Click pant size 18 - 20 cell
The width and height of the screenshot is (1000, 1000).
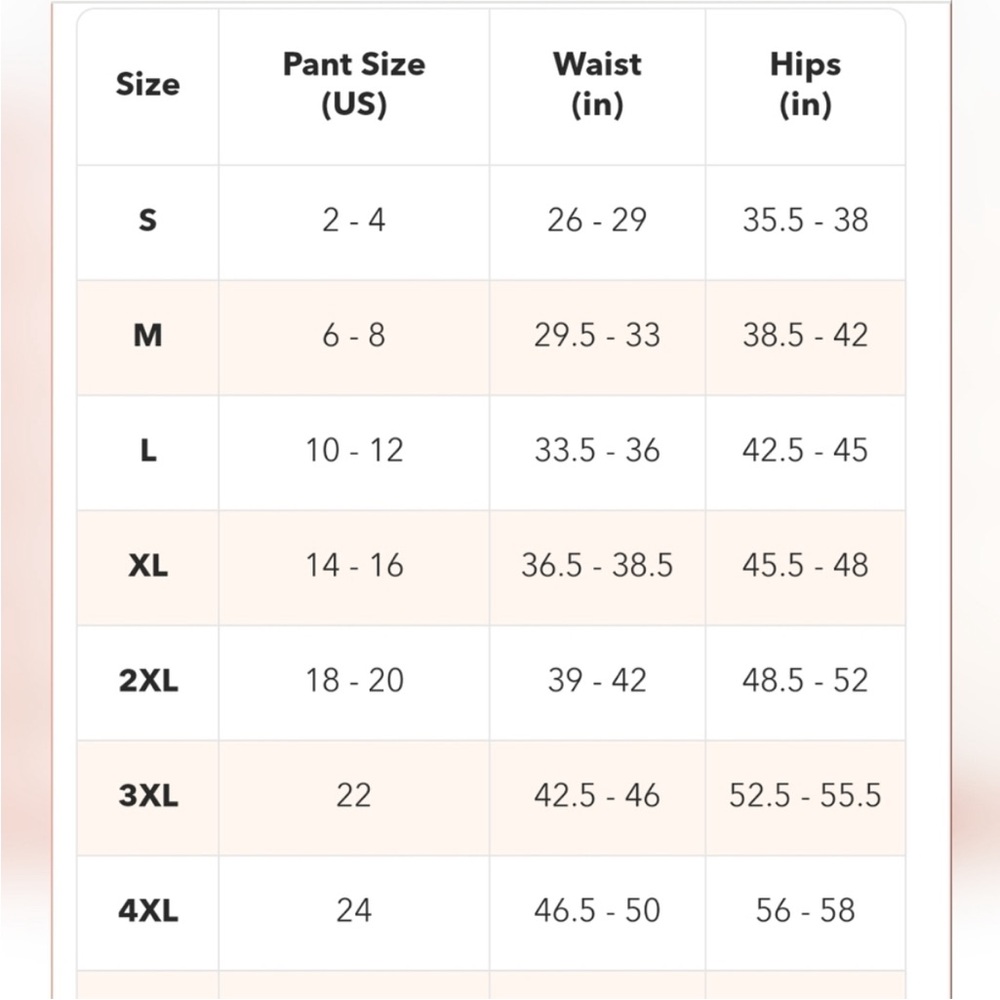tap(354, 680)
